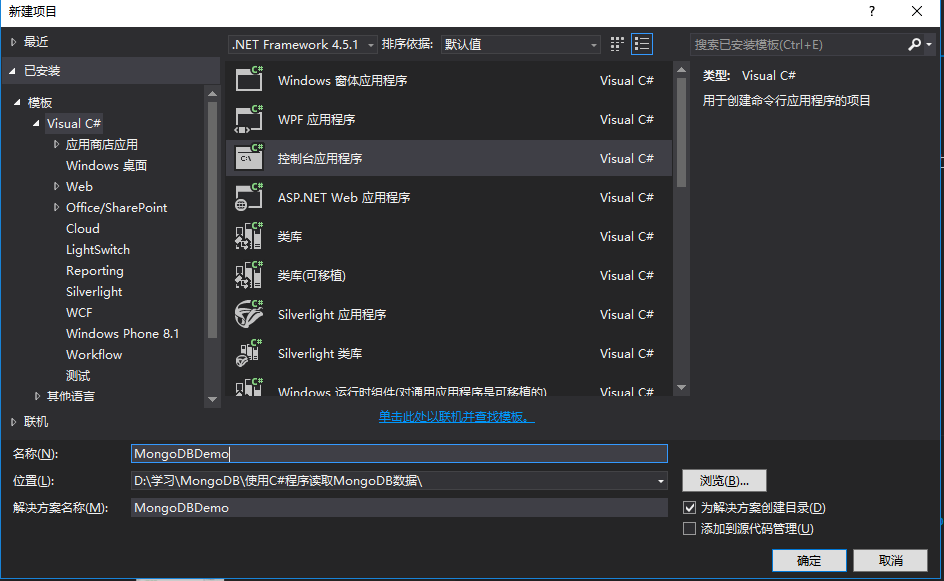Click the category tree scroll down arrow
This screenshot has height=581, width=944.
tap(212, 399)
